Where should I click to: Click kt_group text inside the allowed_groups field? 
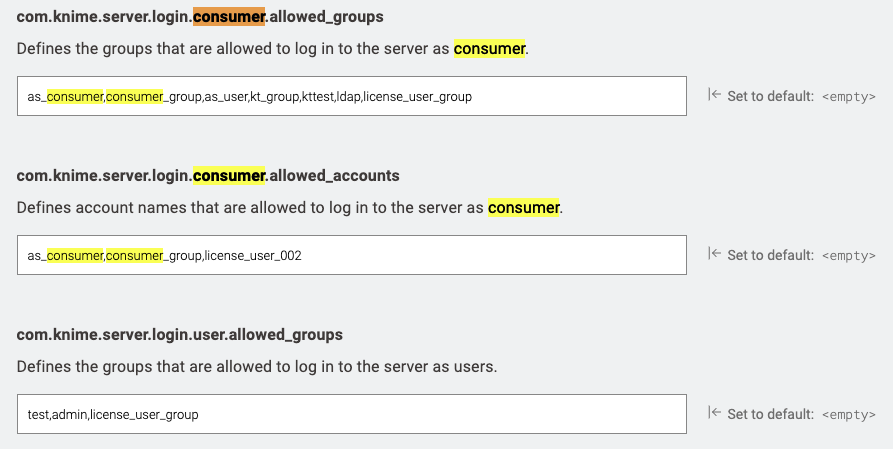pyautogui.click(x=275, y=97)
